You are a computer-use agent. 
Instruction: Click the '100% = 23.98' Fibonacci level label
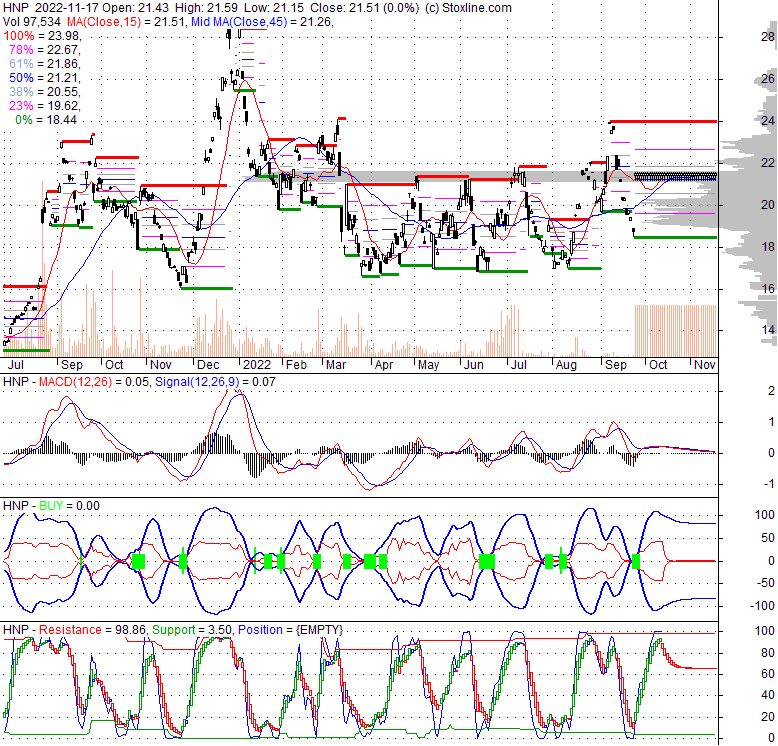(x=42, y=36)
